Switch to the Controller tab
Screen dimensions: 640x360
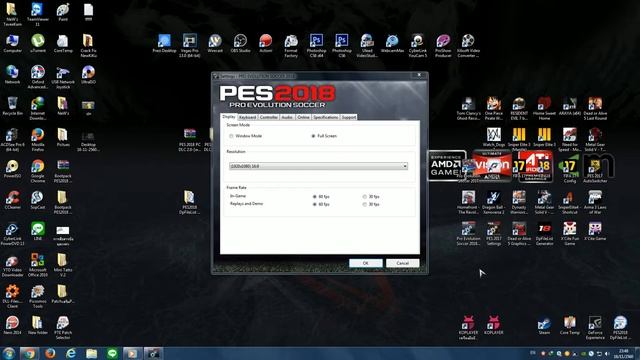pyautogui.click(x=269, y=117)
